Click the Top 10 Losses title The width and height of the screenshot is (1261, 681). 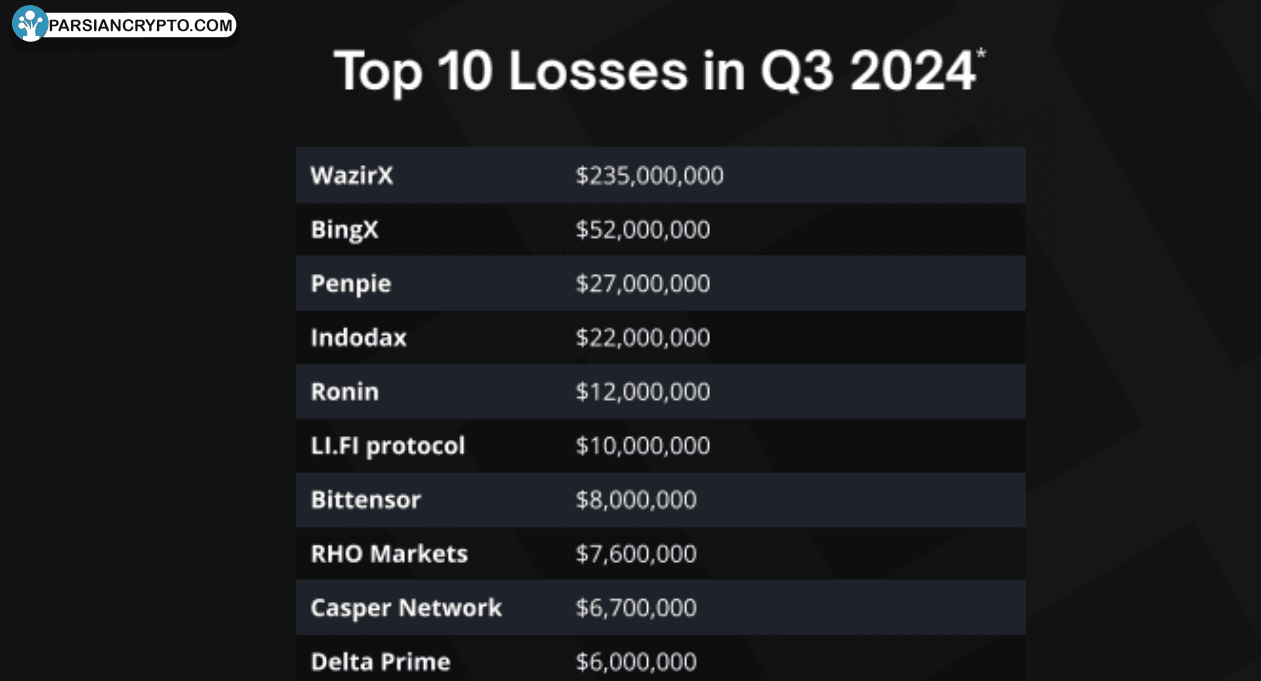click(x=654, y=71)
